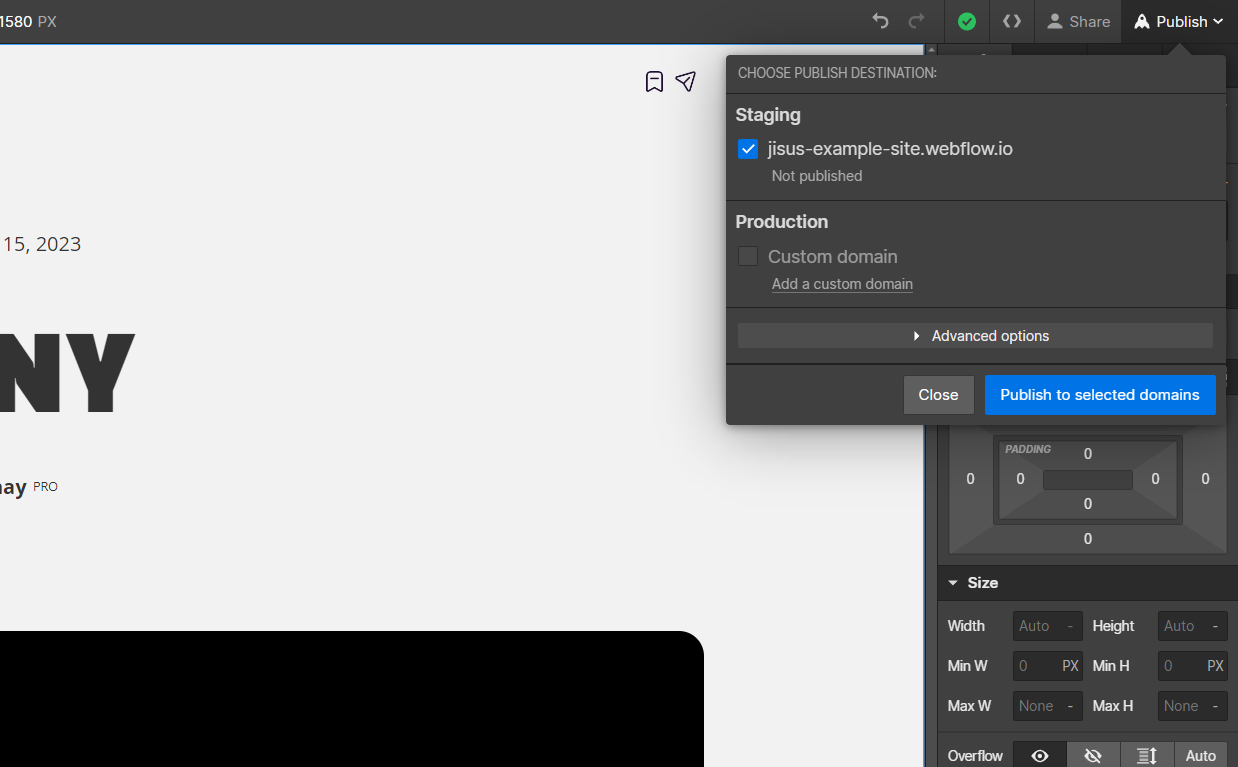This screenshot has width=1238, height=767.
Task: Open the Max H unit selector
Action: point(1215,706)
